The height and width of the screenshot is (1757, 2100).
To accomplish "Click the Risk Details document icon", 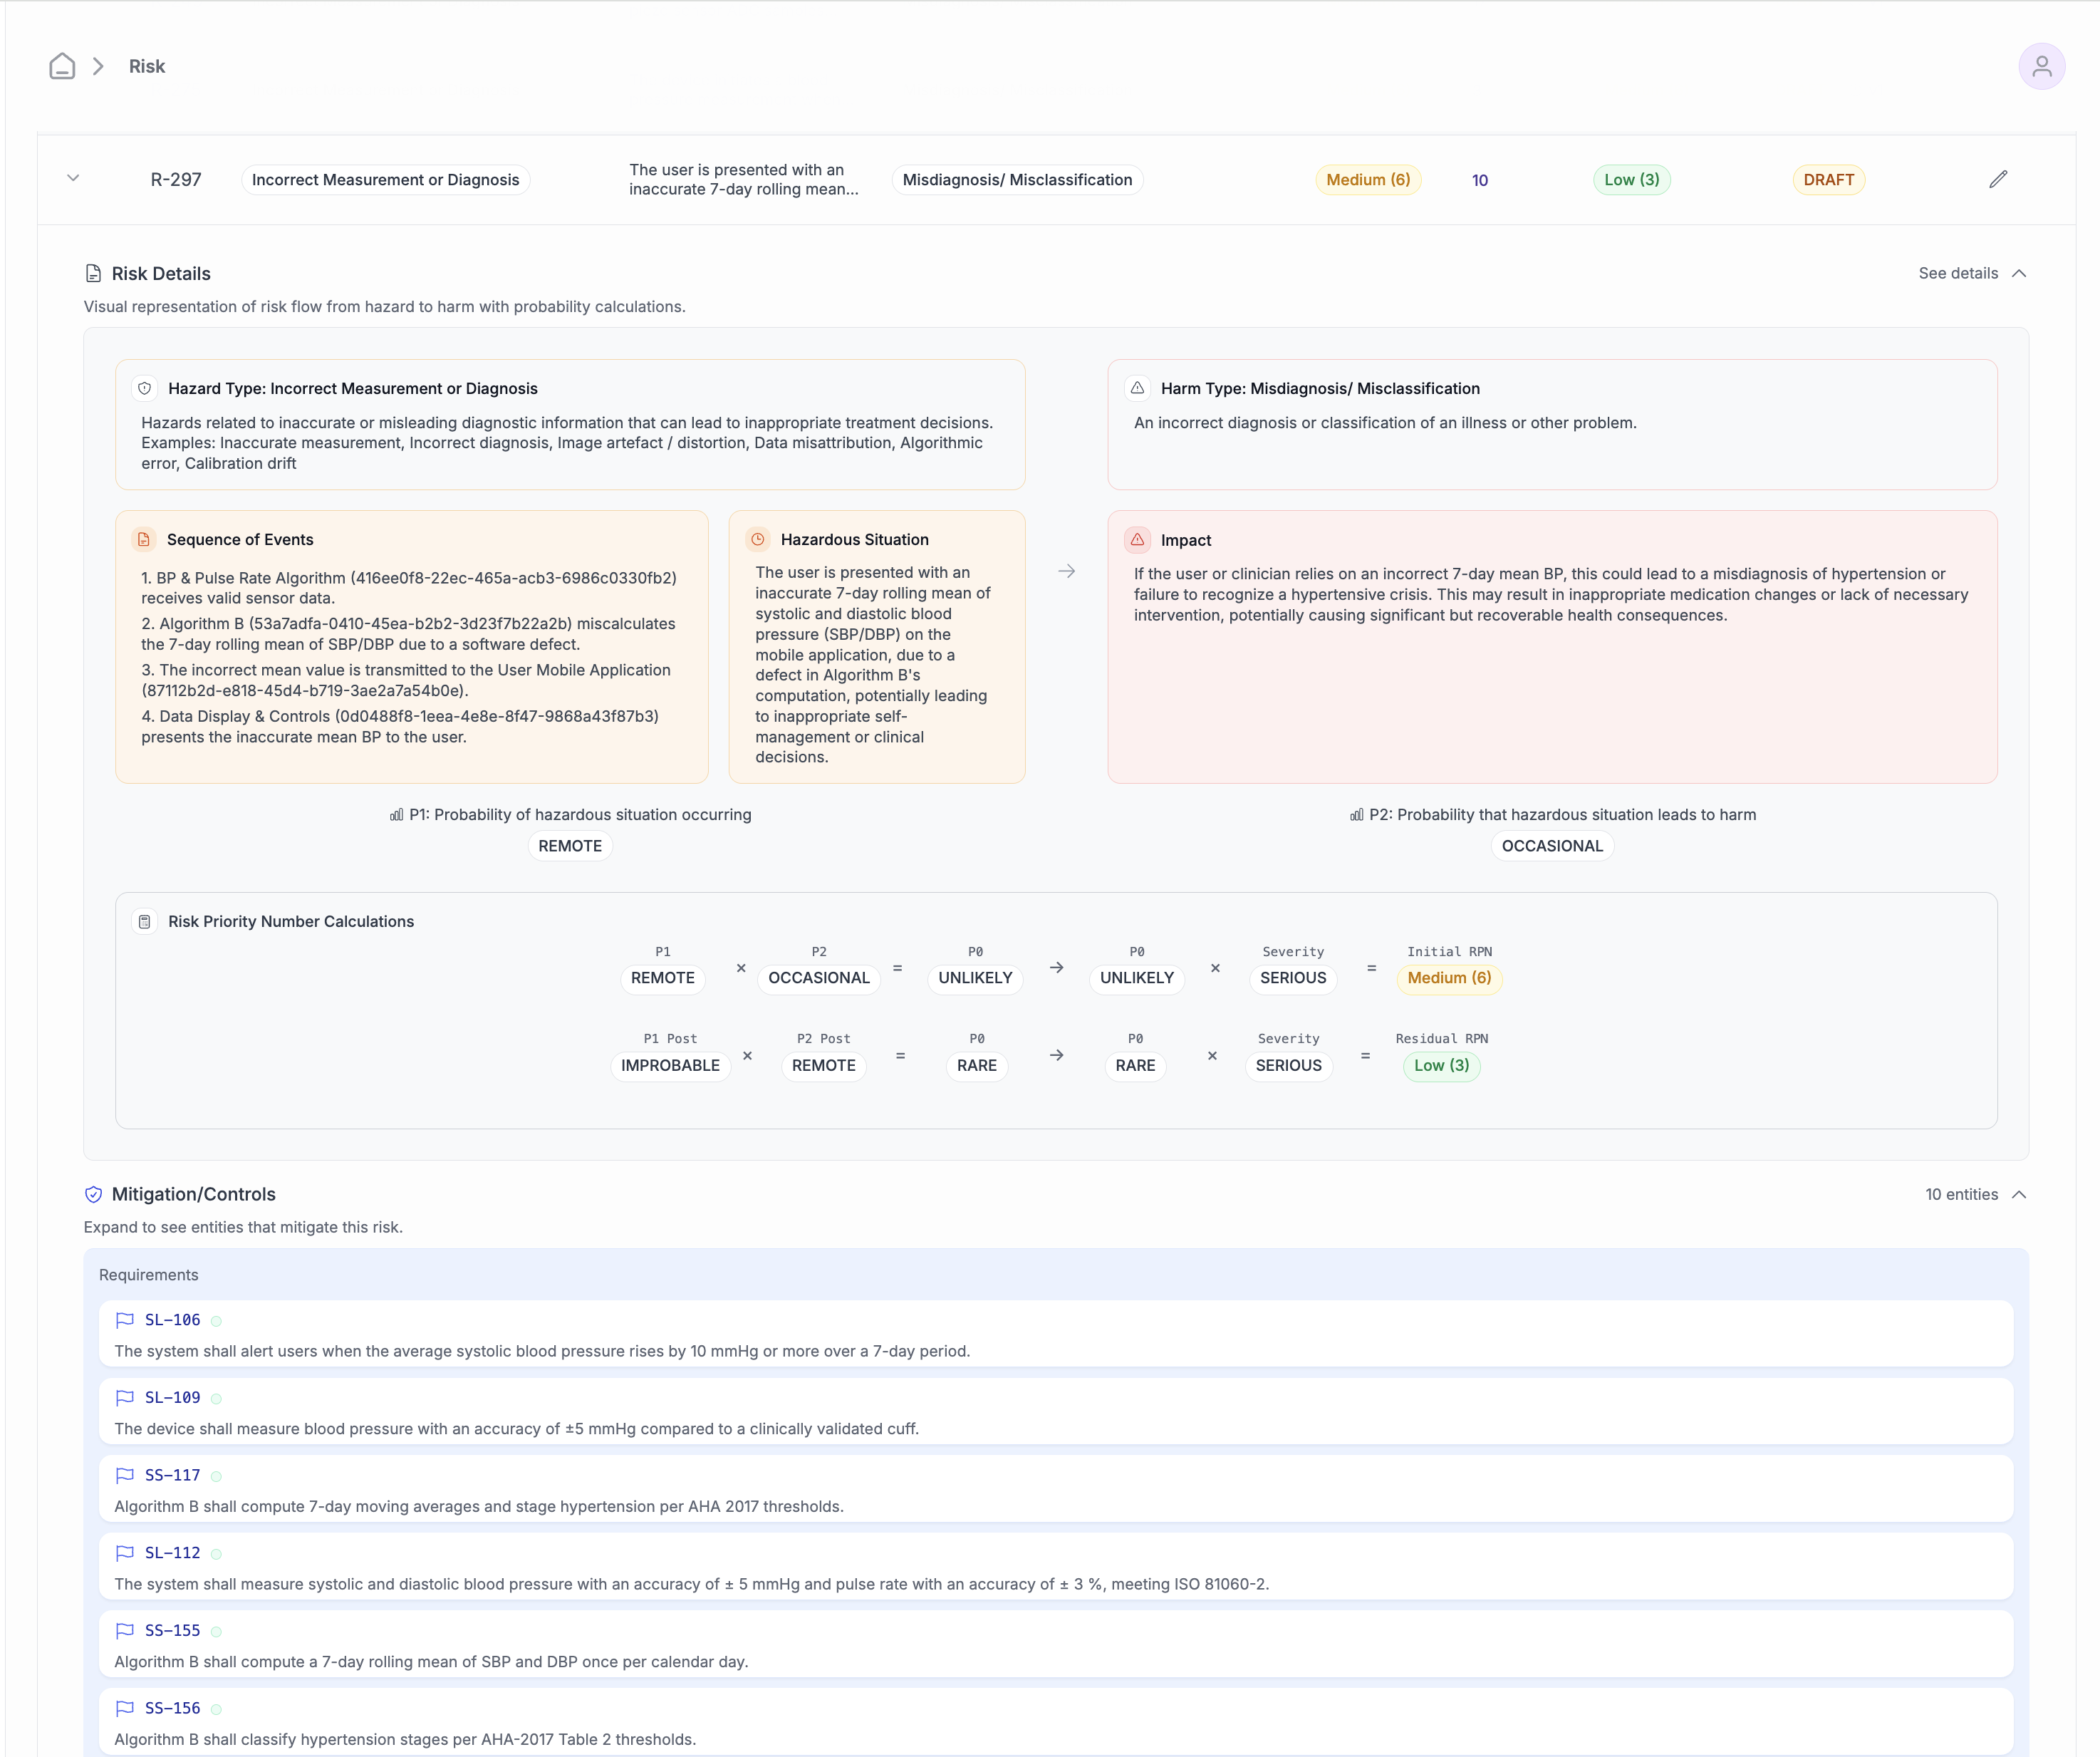I will pos(93,273).
